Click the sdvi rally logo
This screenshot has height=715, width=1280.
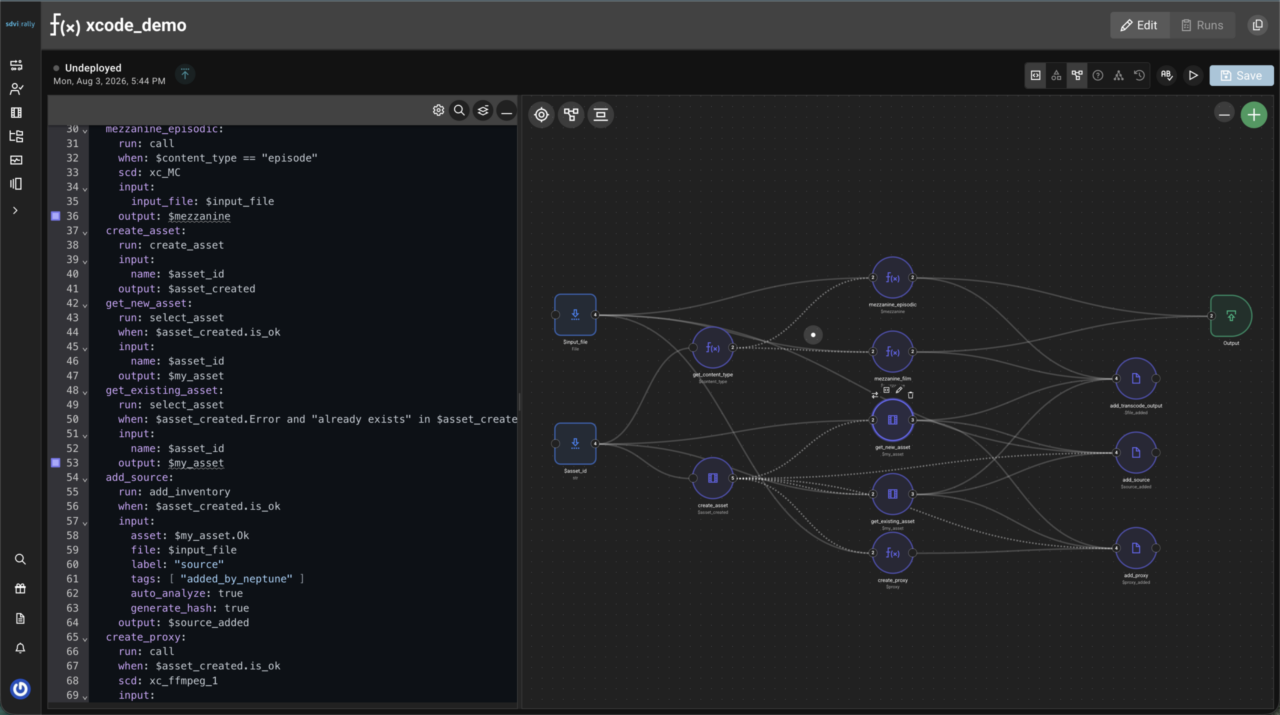20,24
